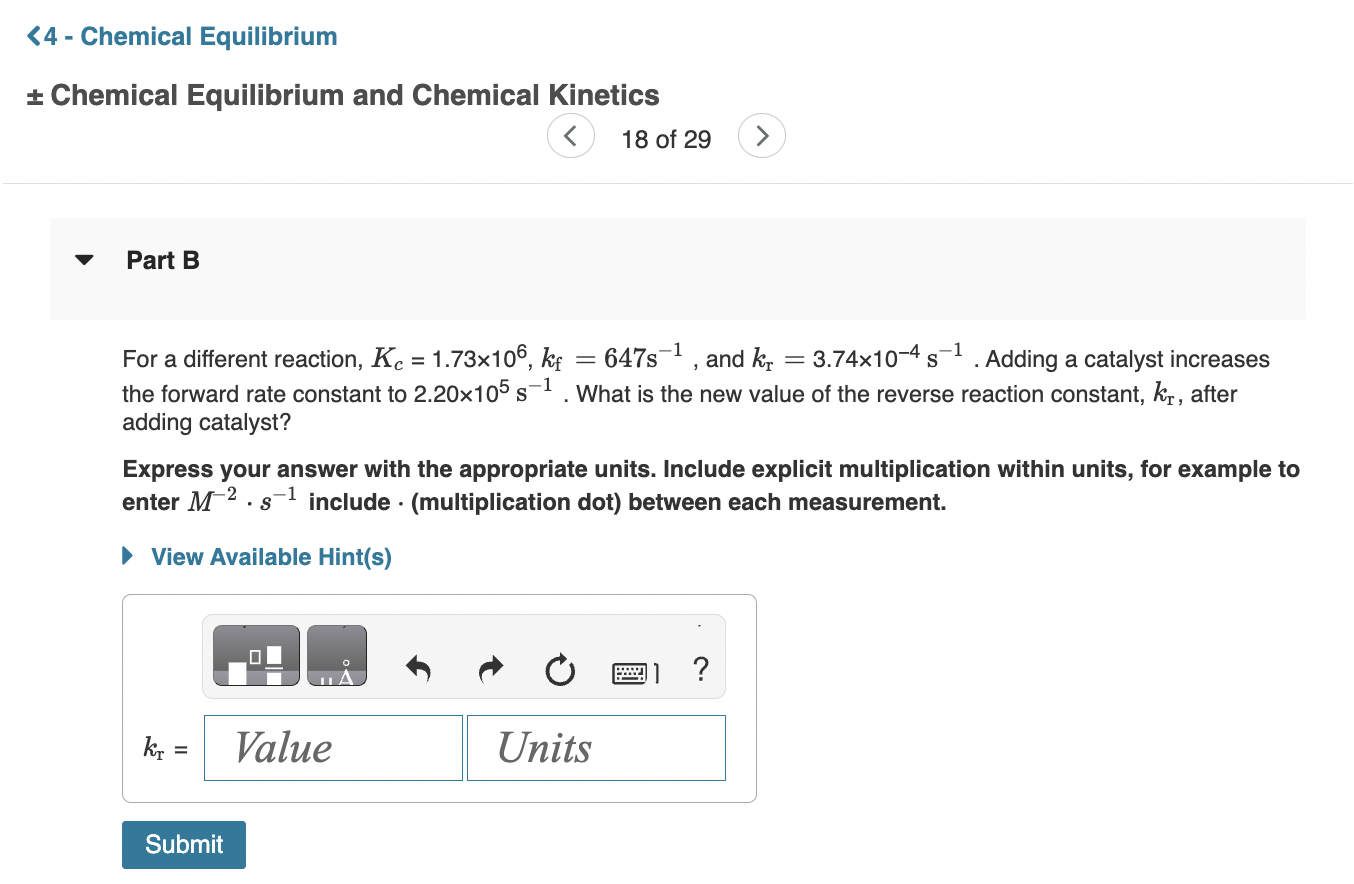Click the Value input field
This screenshot has width=1354, height=884.
tap(333, 747)
